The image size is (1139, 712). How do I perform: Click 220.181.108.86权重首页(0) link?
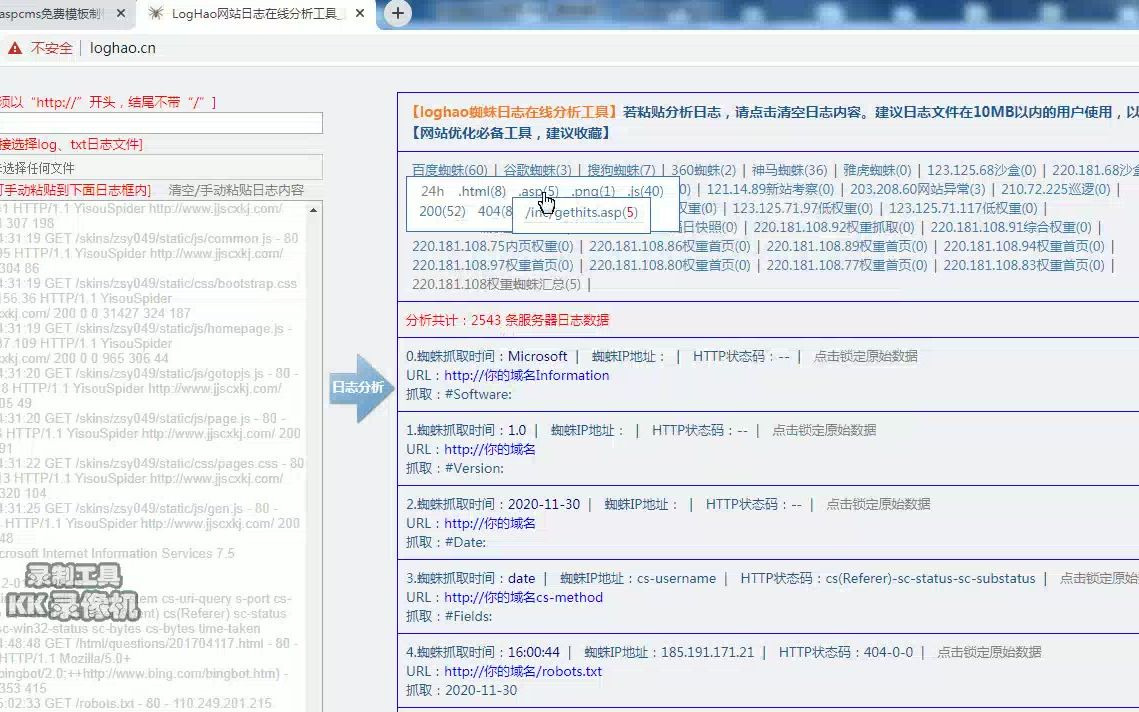[670, 246]
